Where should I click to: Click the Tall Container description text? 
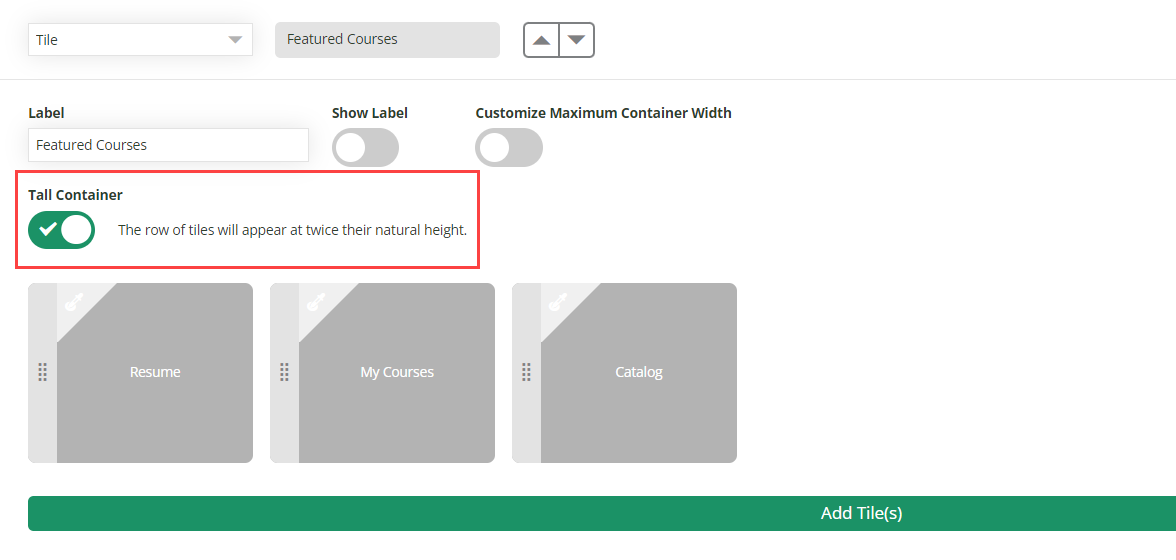tap(292, 230)
